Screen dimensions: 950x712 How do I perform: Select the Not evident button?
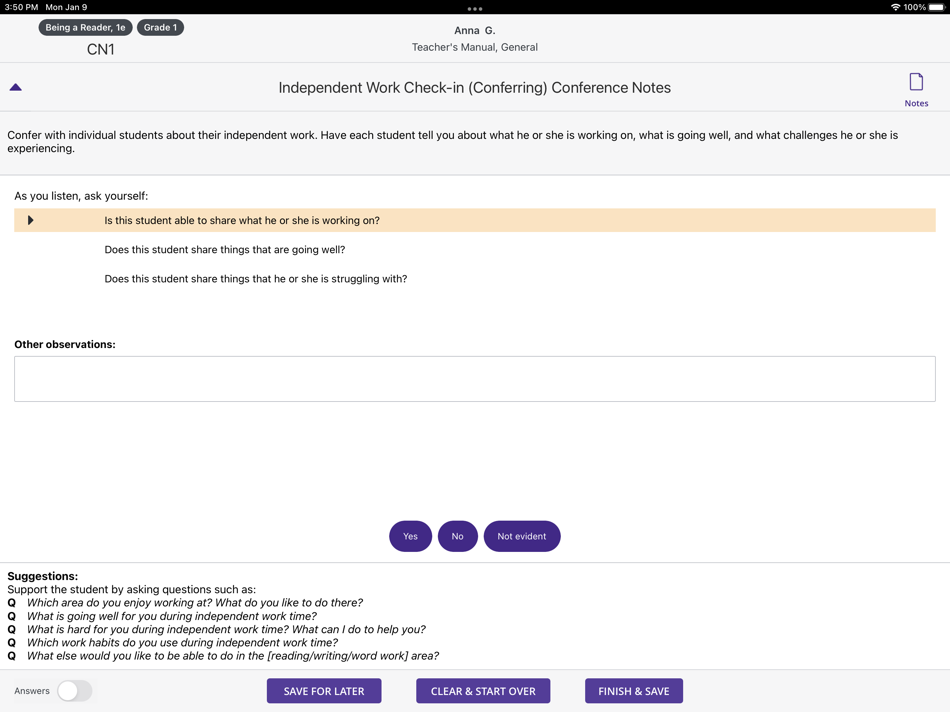click(522, 536)
